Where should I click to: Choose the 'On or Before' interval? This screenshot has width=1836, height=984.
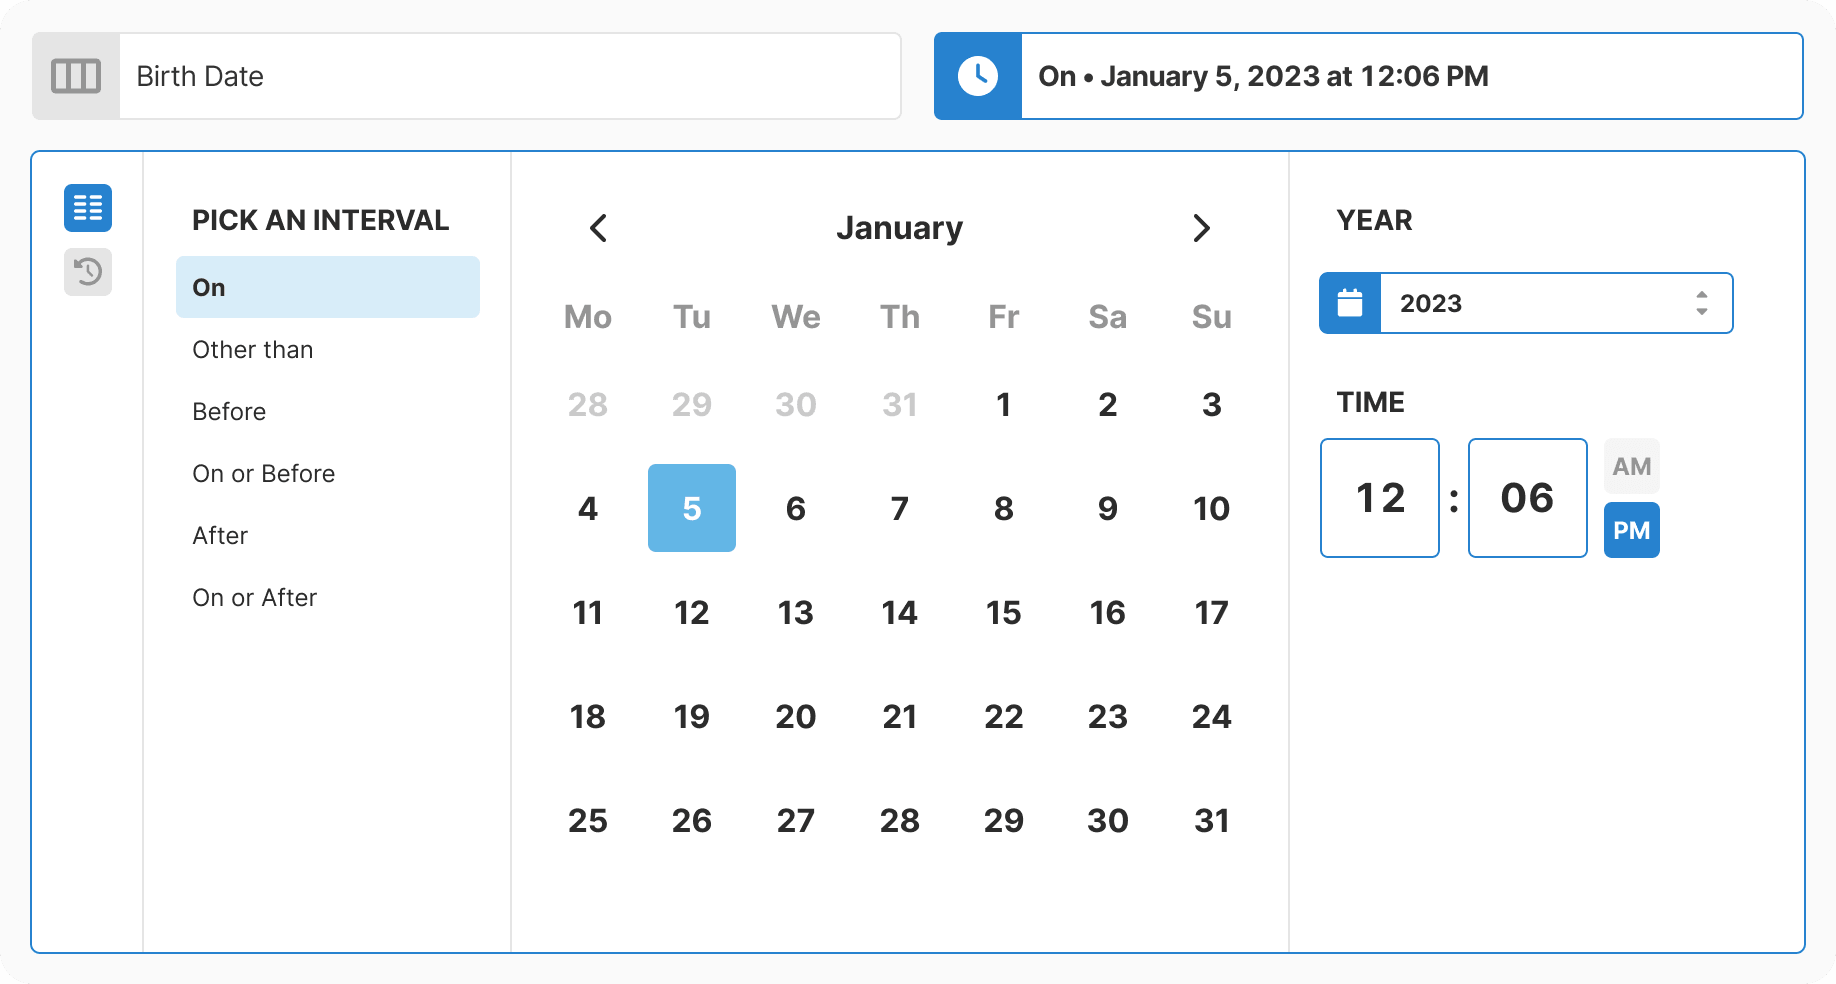(x=263, y=473)
